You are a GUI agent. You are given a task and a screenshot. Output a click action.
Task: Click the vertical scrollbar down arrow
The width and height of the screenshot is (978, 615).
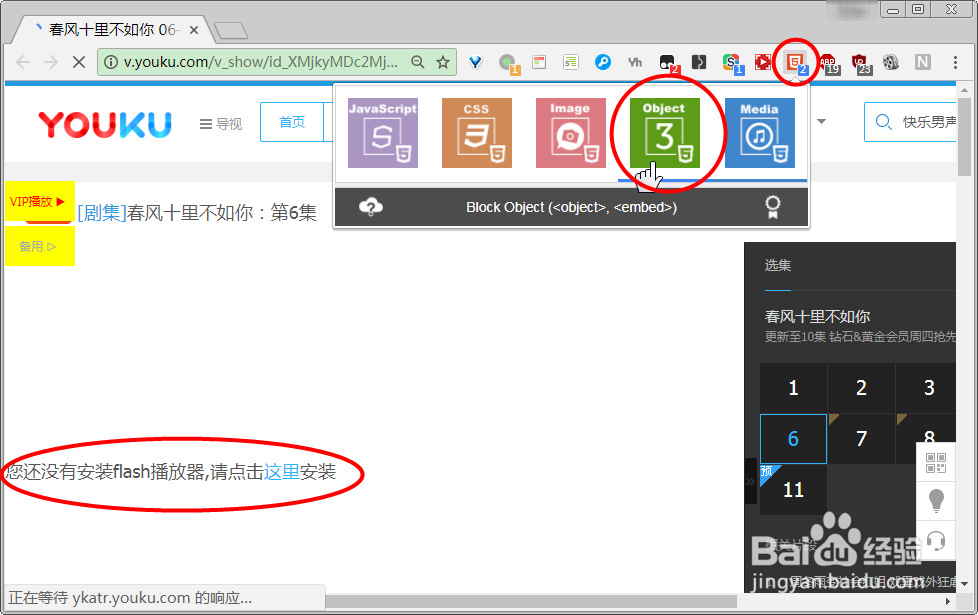pyautogui.click(x=964, y=584)
